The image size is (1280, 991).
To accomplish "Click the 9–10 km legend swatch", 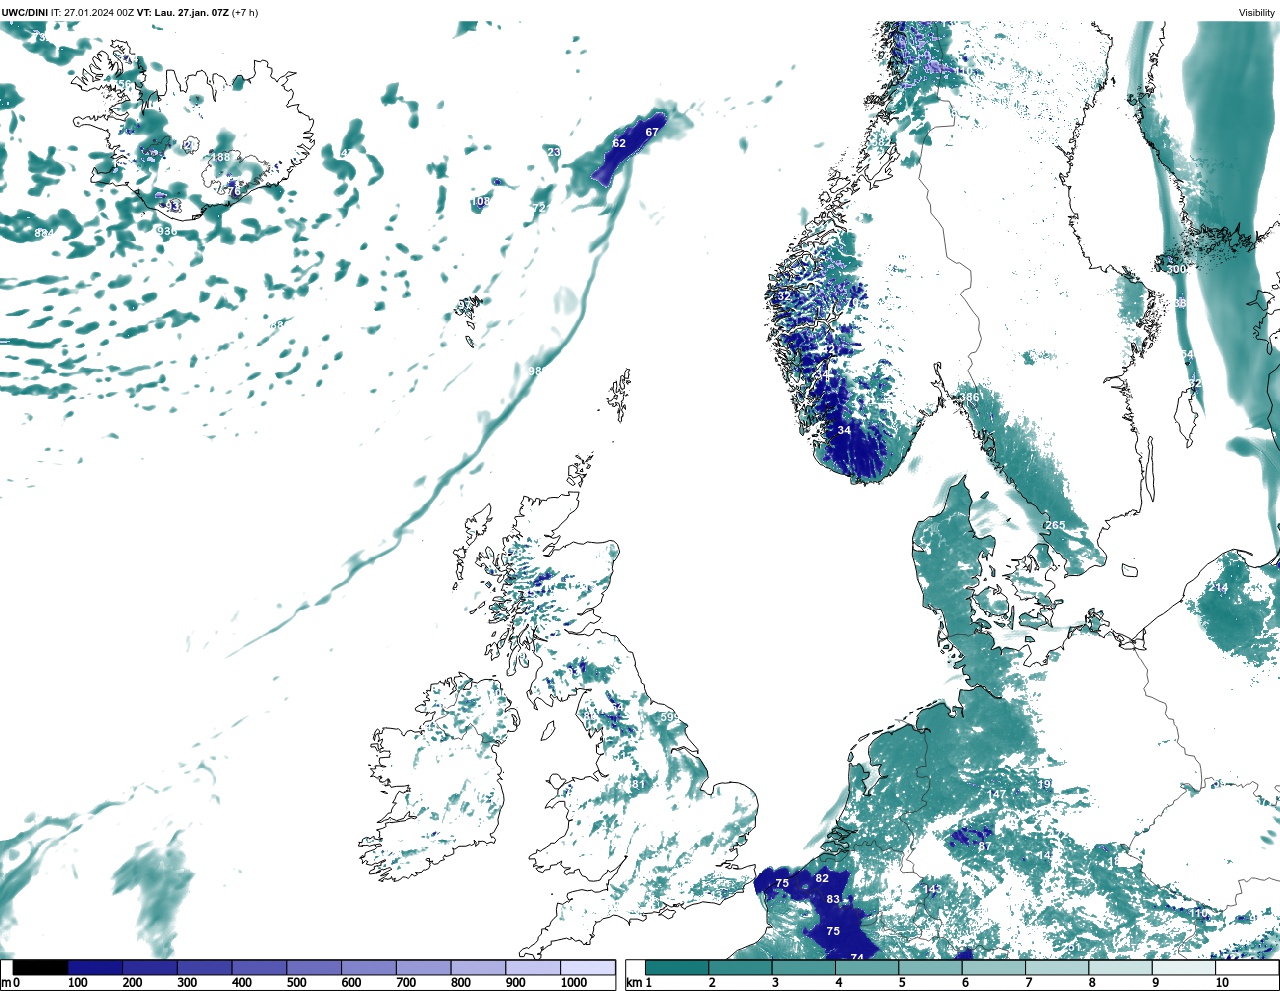I will coord(1184,968).
